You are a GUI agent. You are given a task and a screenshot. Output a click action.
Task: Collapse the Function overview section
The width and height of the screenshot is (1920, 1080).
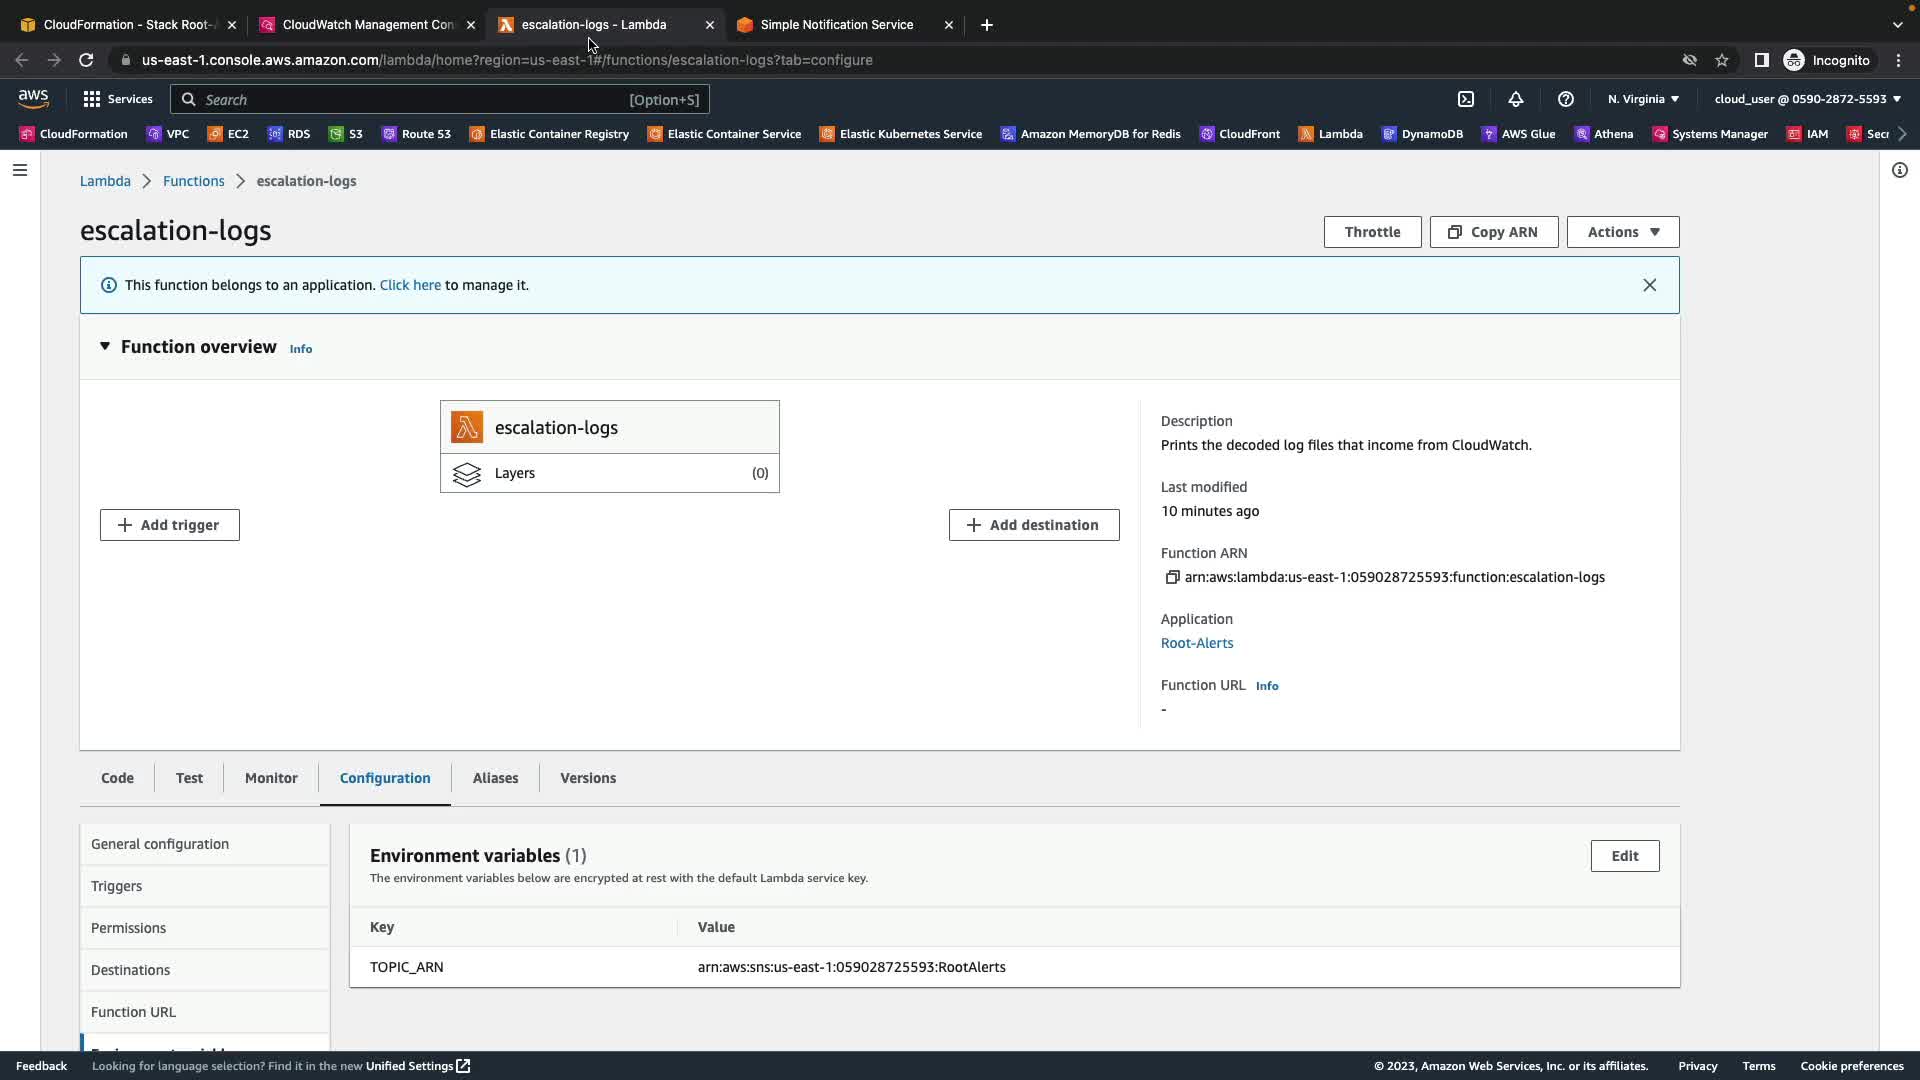pyautogui.click(x=105, y=346)
